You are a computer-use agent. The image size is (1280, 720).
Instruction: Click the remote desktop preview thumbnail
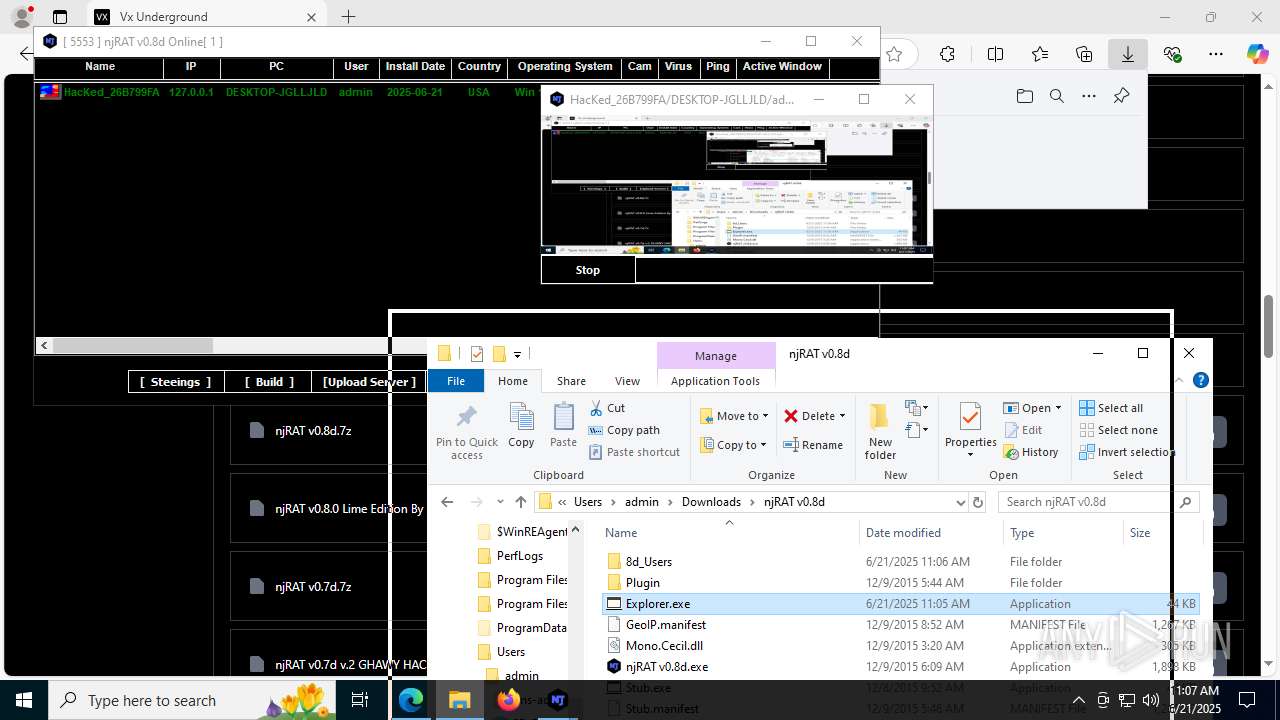point(736,183)
